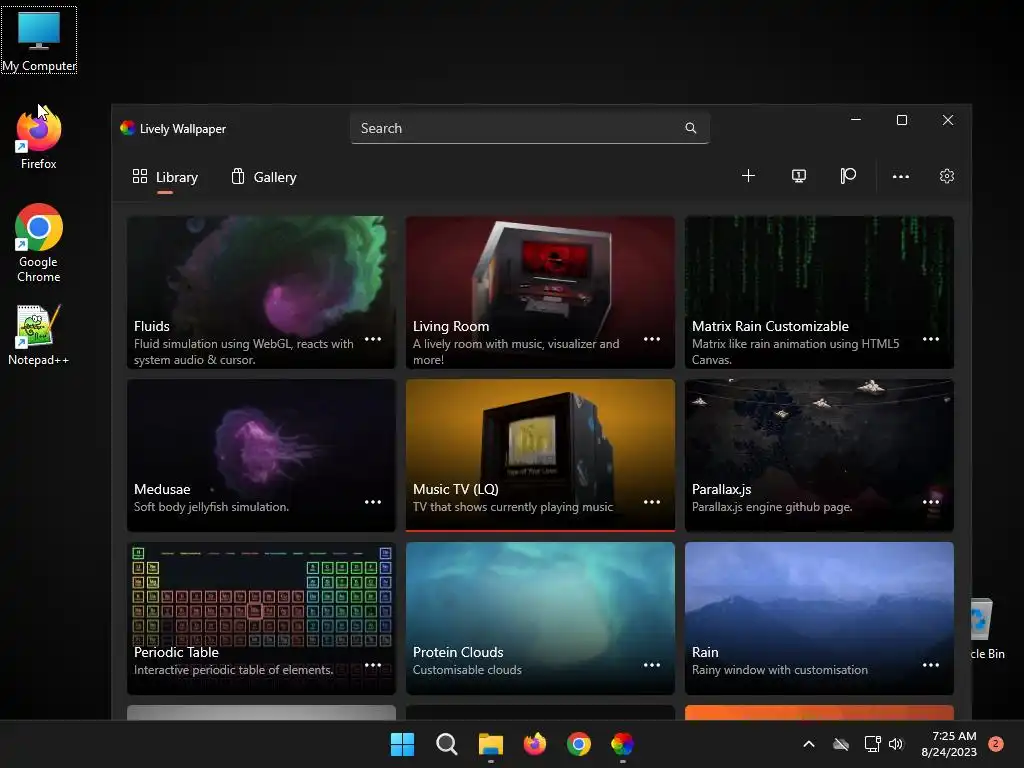Viewport: 1024px width, 768px height.
Task: Launch Chrome from the taskbar
Action: [579, 744]
